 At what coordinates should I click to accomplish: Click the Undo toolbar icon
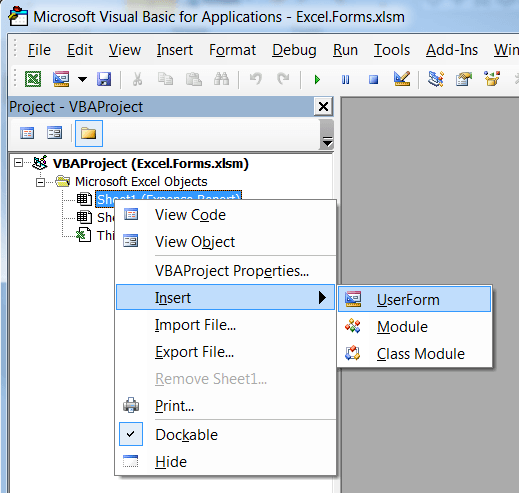256,79
